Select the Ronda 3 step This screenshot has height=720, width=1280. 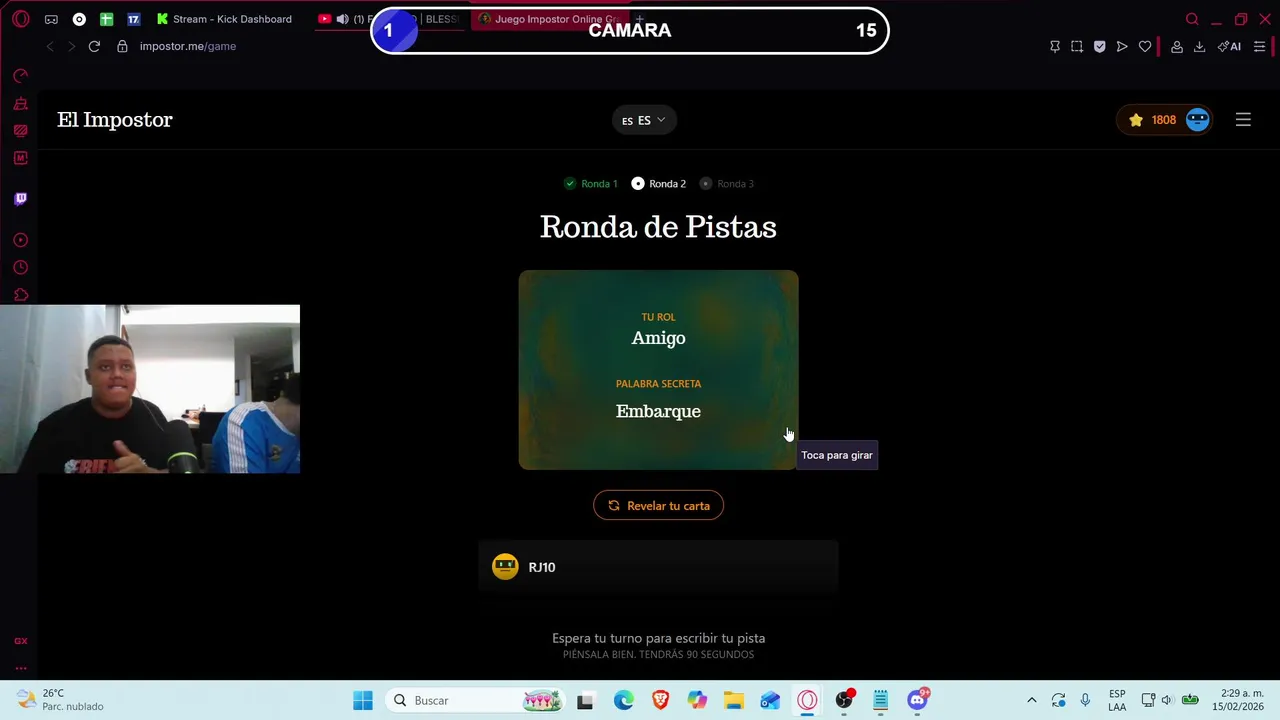727,184
